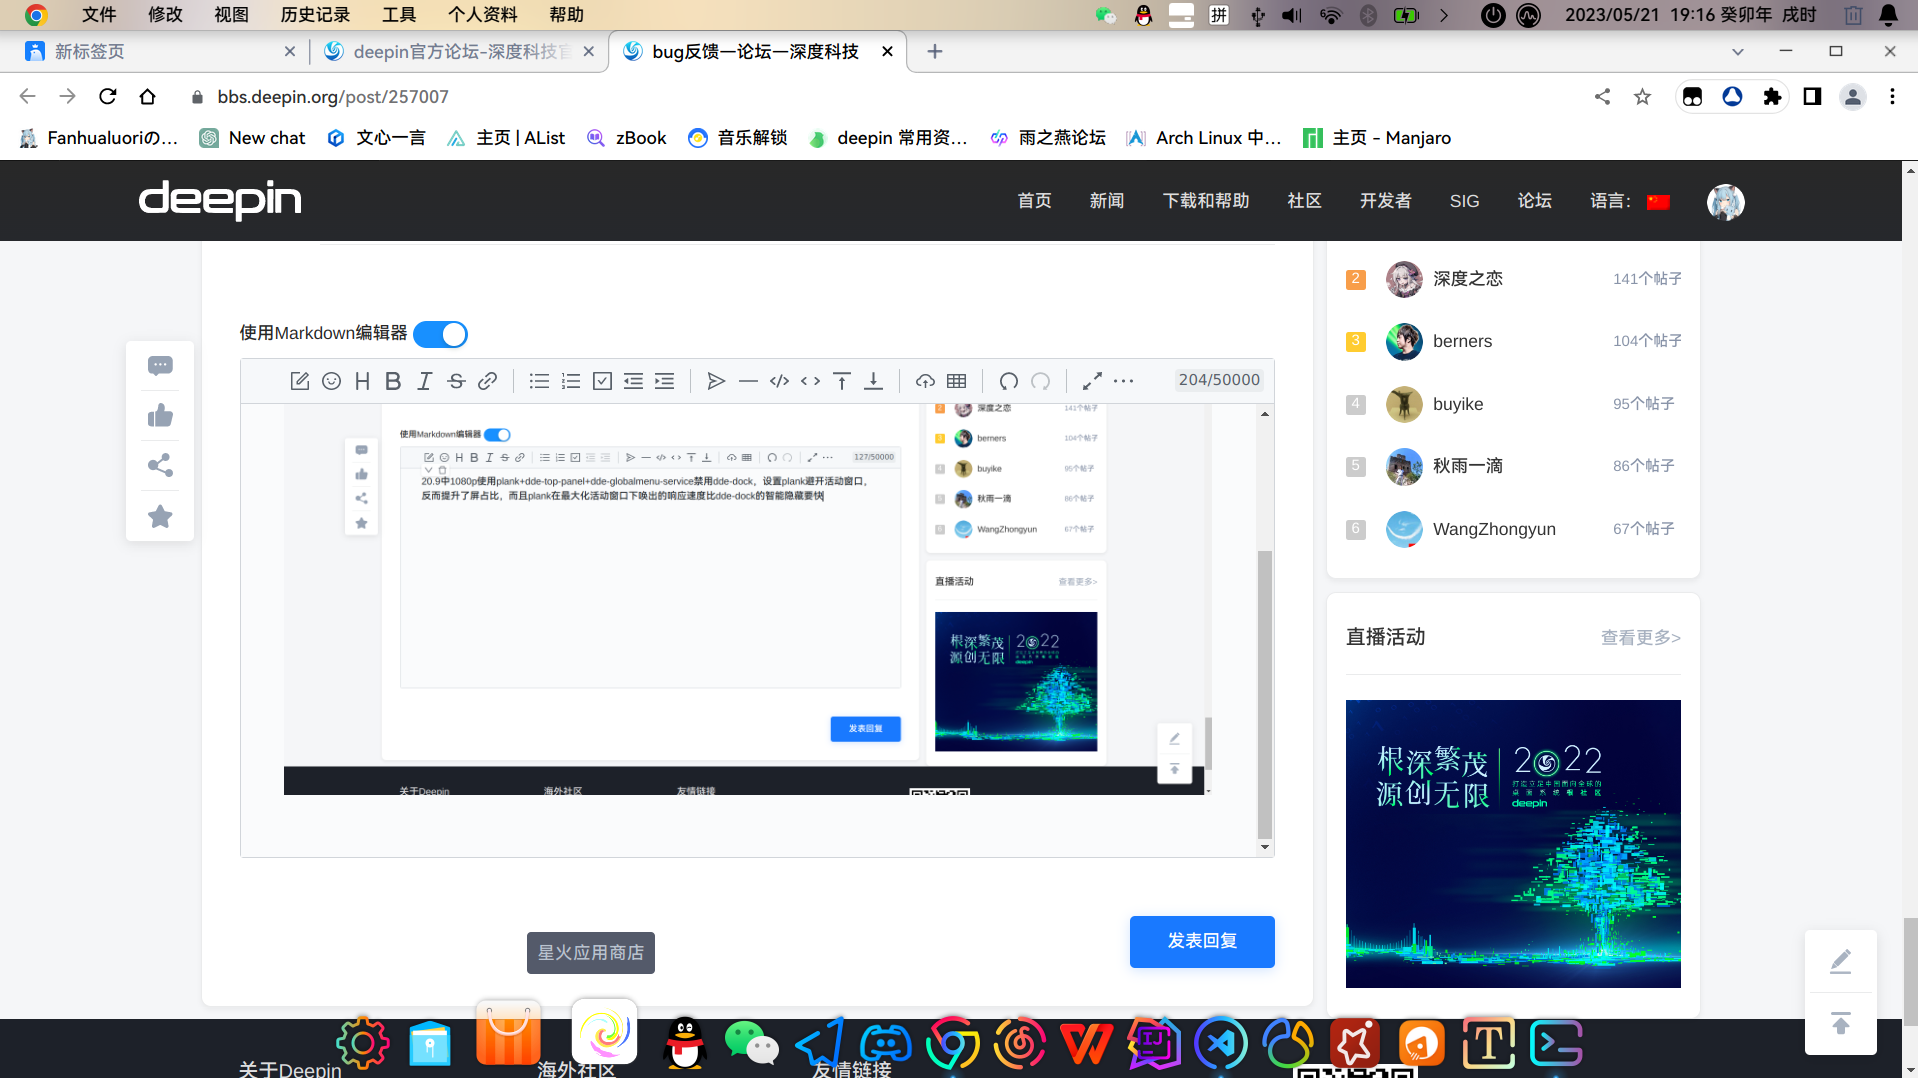The image size is (1918, 1078).
Task: Open the 查看更多> link for live events
Action: [x=1640, y=638]
